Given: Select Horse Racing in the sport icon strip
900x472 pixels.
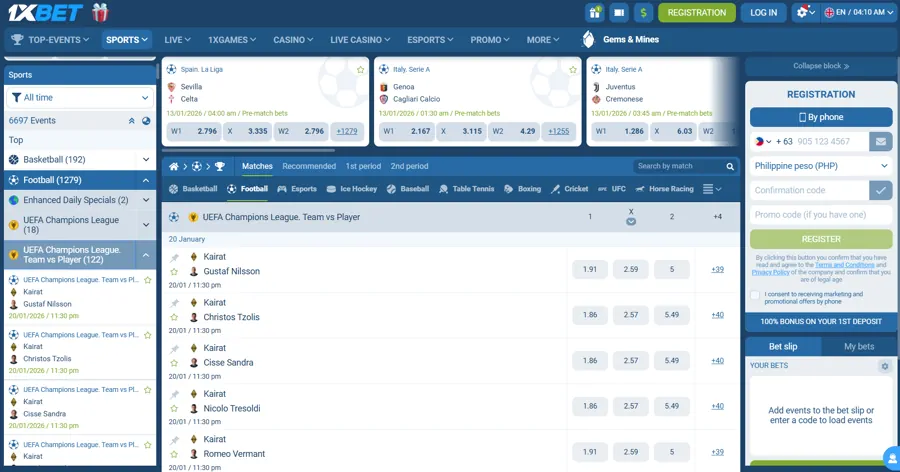Looking at the screenshot, I should 664,189.
